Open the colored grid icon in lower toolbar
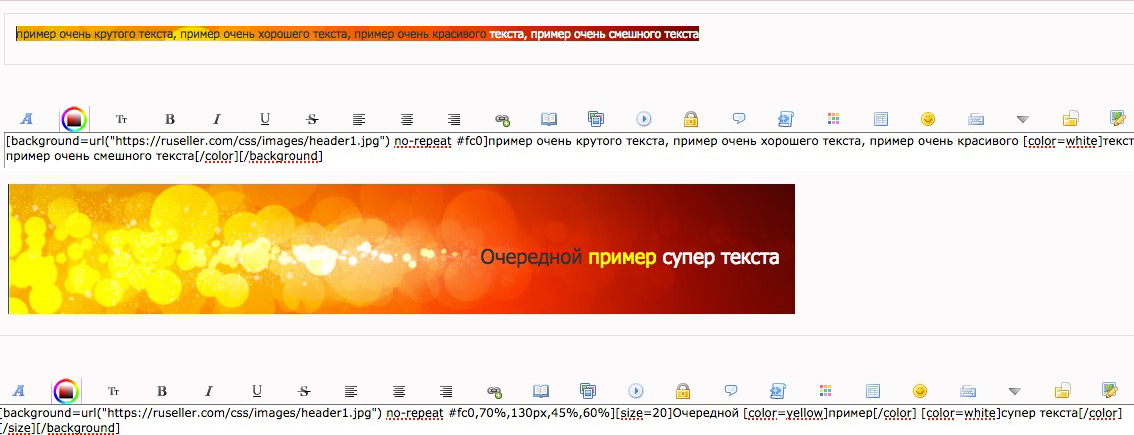 [x=825, y=391]
